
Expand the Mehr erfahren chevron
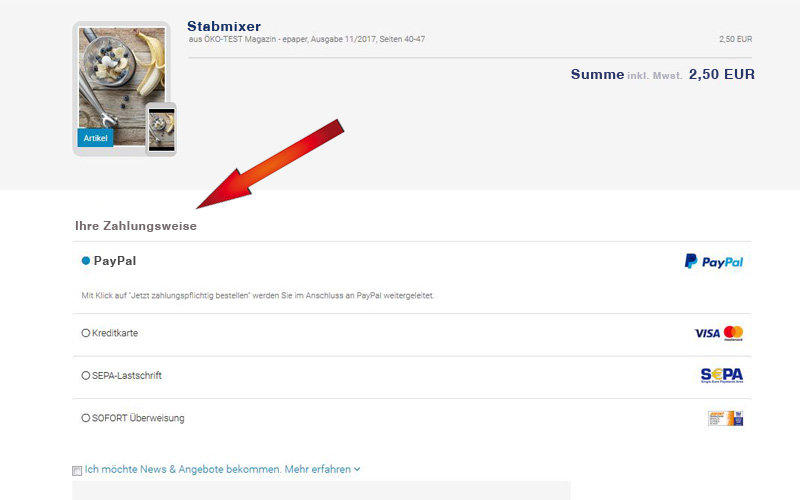click(x=357, y=469)
